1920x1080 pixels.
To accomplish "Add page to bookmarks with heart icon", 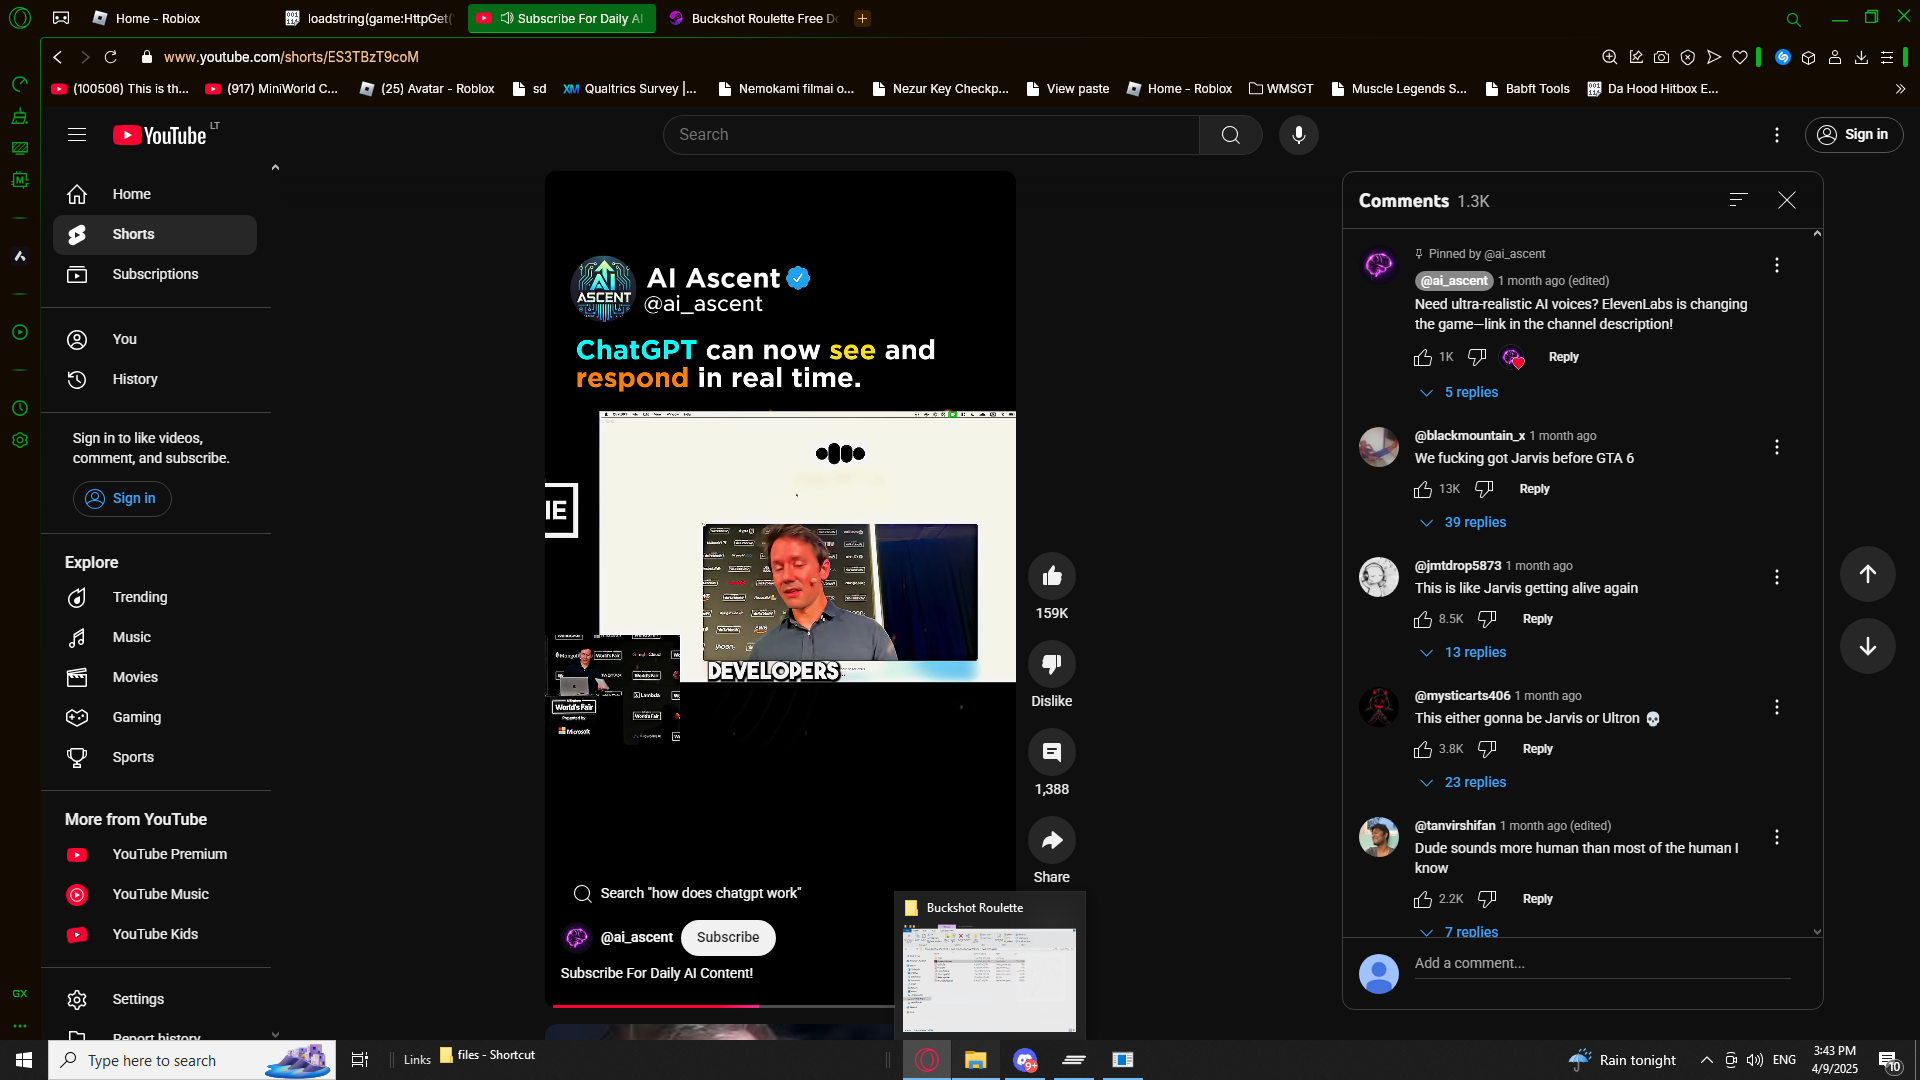I will coord(1740,57).
